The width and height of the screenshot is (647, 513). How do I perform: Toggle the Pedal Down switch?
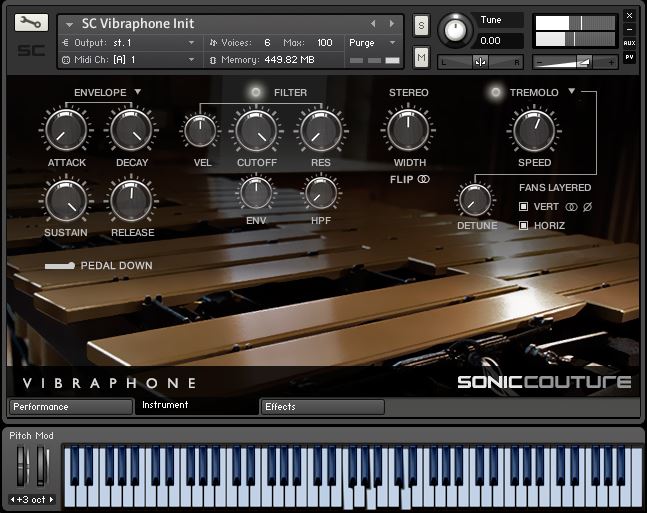click(x=60, y=266)
